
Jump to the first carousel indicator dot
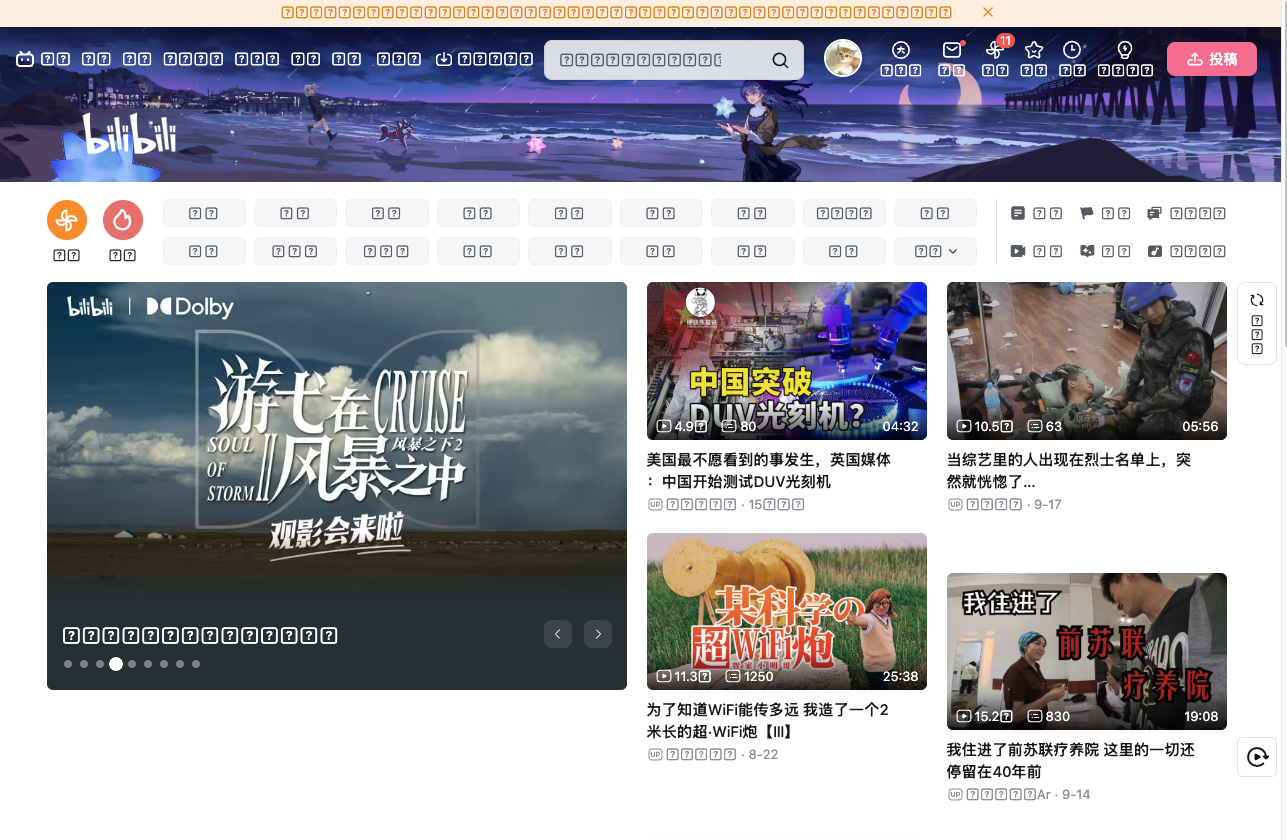68,664
